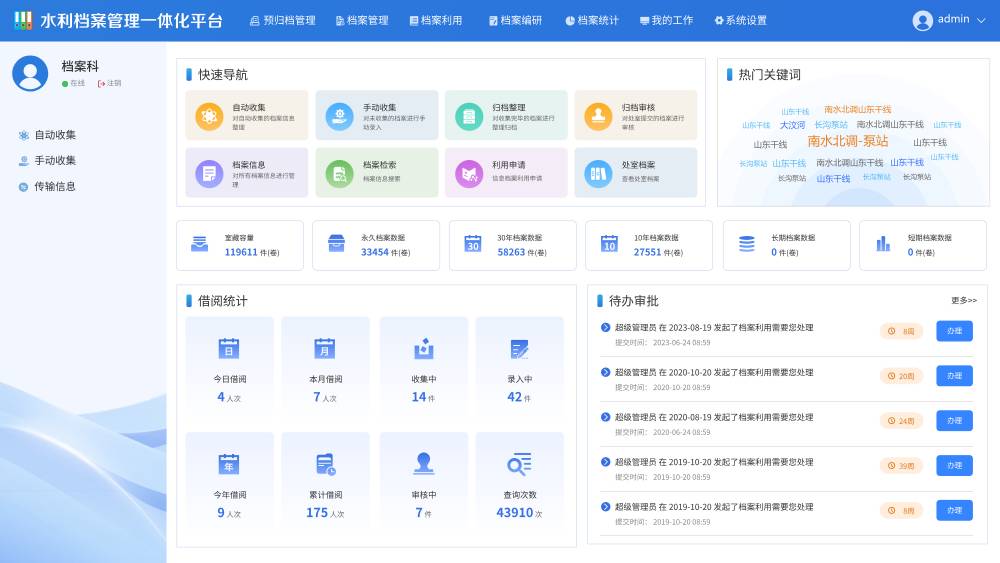Click the 24周 duration badge
The width and height of the screenshot is (1000, 563).
901,421
